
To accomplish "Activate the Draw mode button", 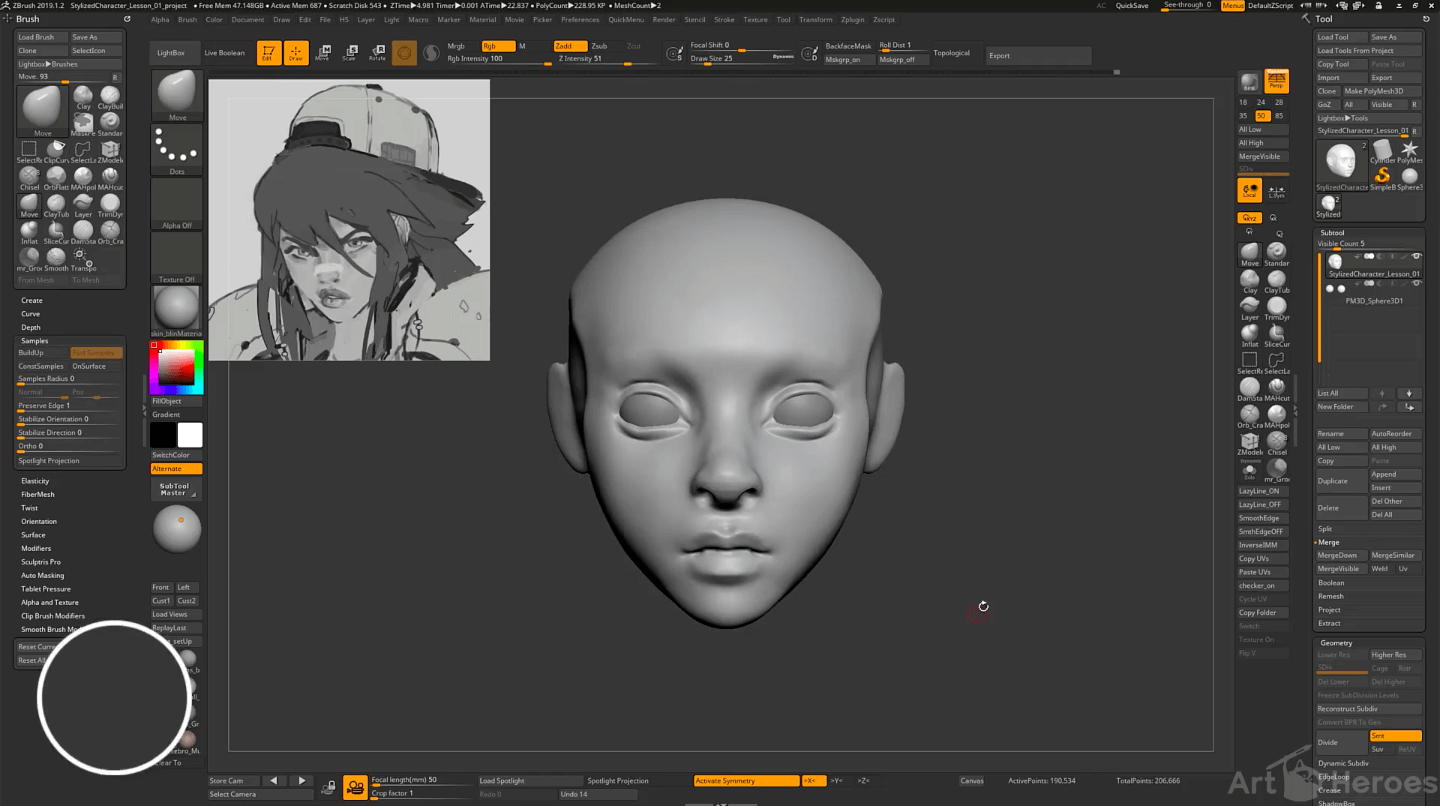I will coord(296,53).
